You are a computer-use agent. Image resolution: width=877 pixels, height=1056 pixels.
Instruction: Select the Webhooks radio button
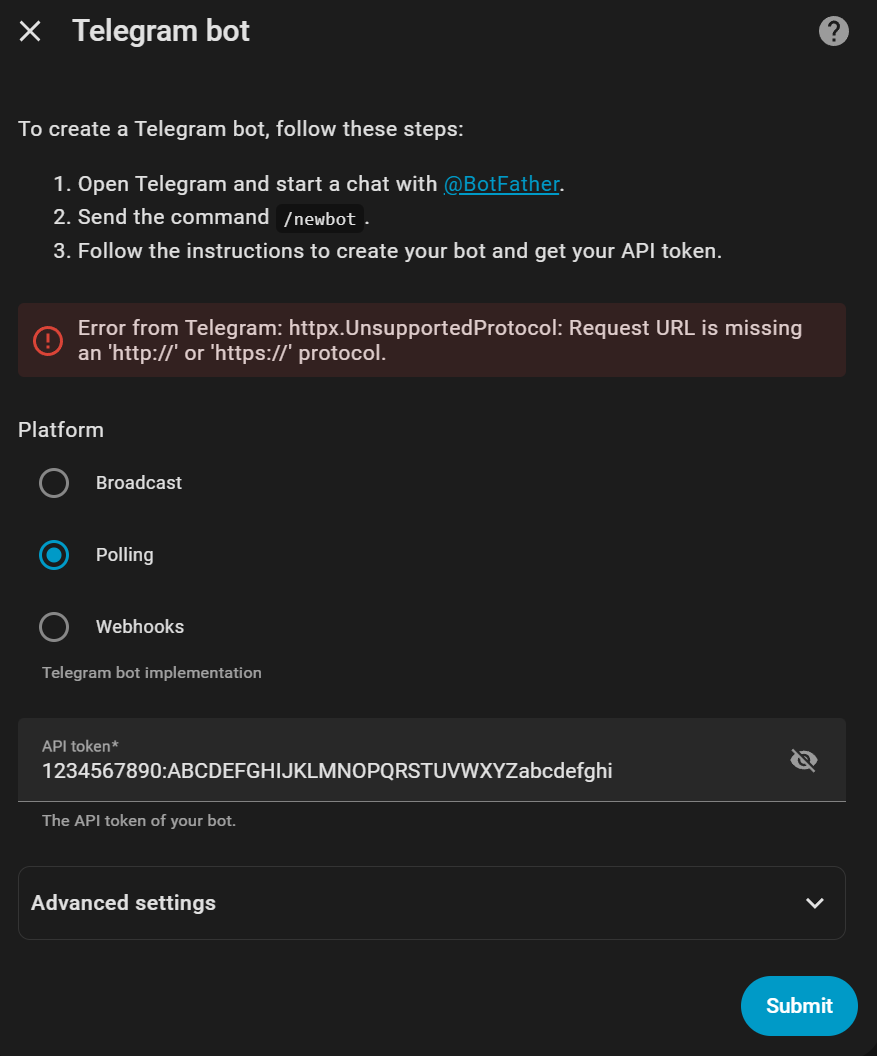(x=54, y=627)
